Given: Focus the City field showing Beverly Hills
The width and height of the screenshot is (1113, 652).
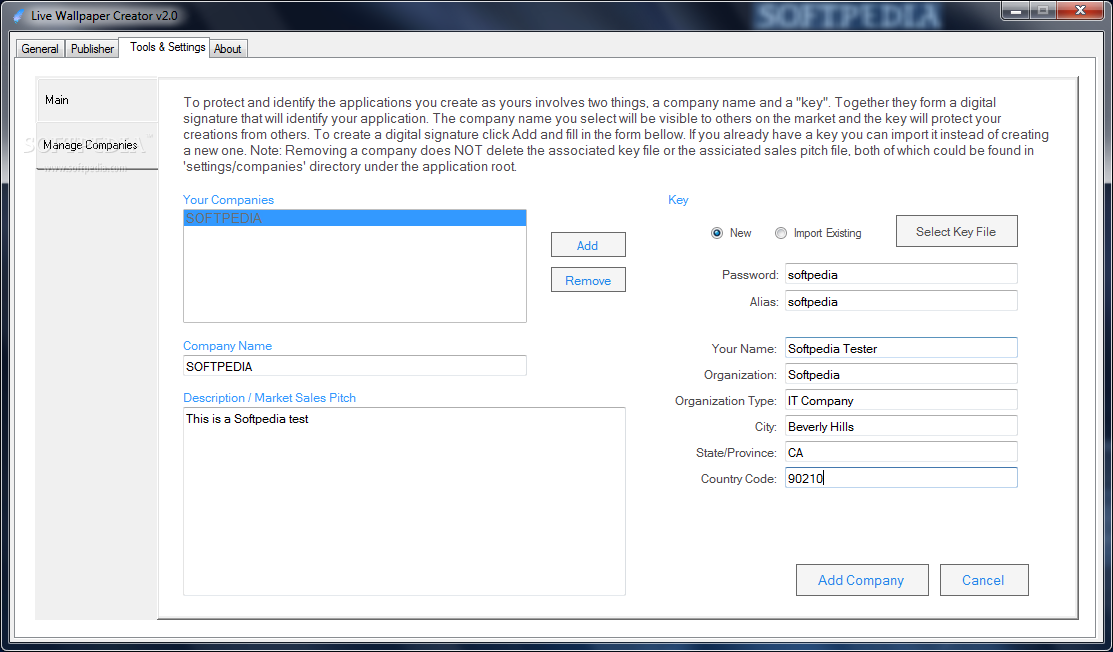Looking at the screenshot, I should coord(901,426).
